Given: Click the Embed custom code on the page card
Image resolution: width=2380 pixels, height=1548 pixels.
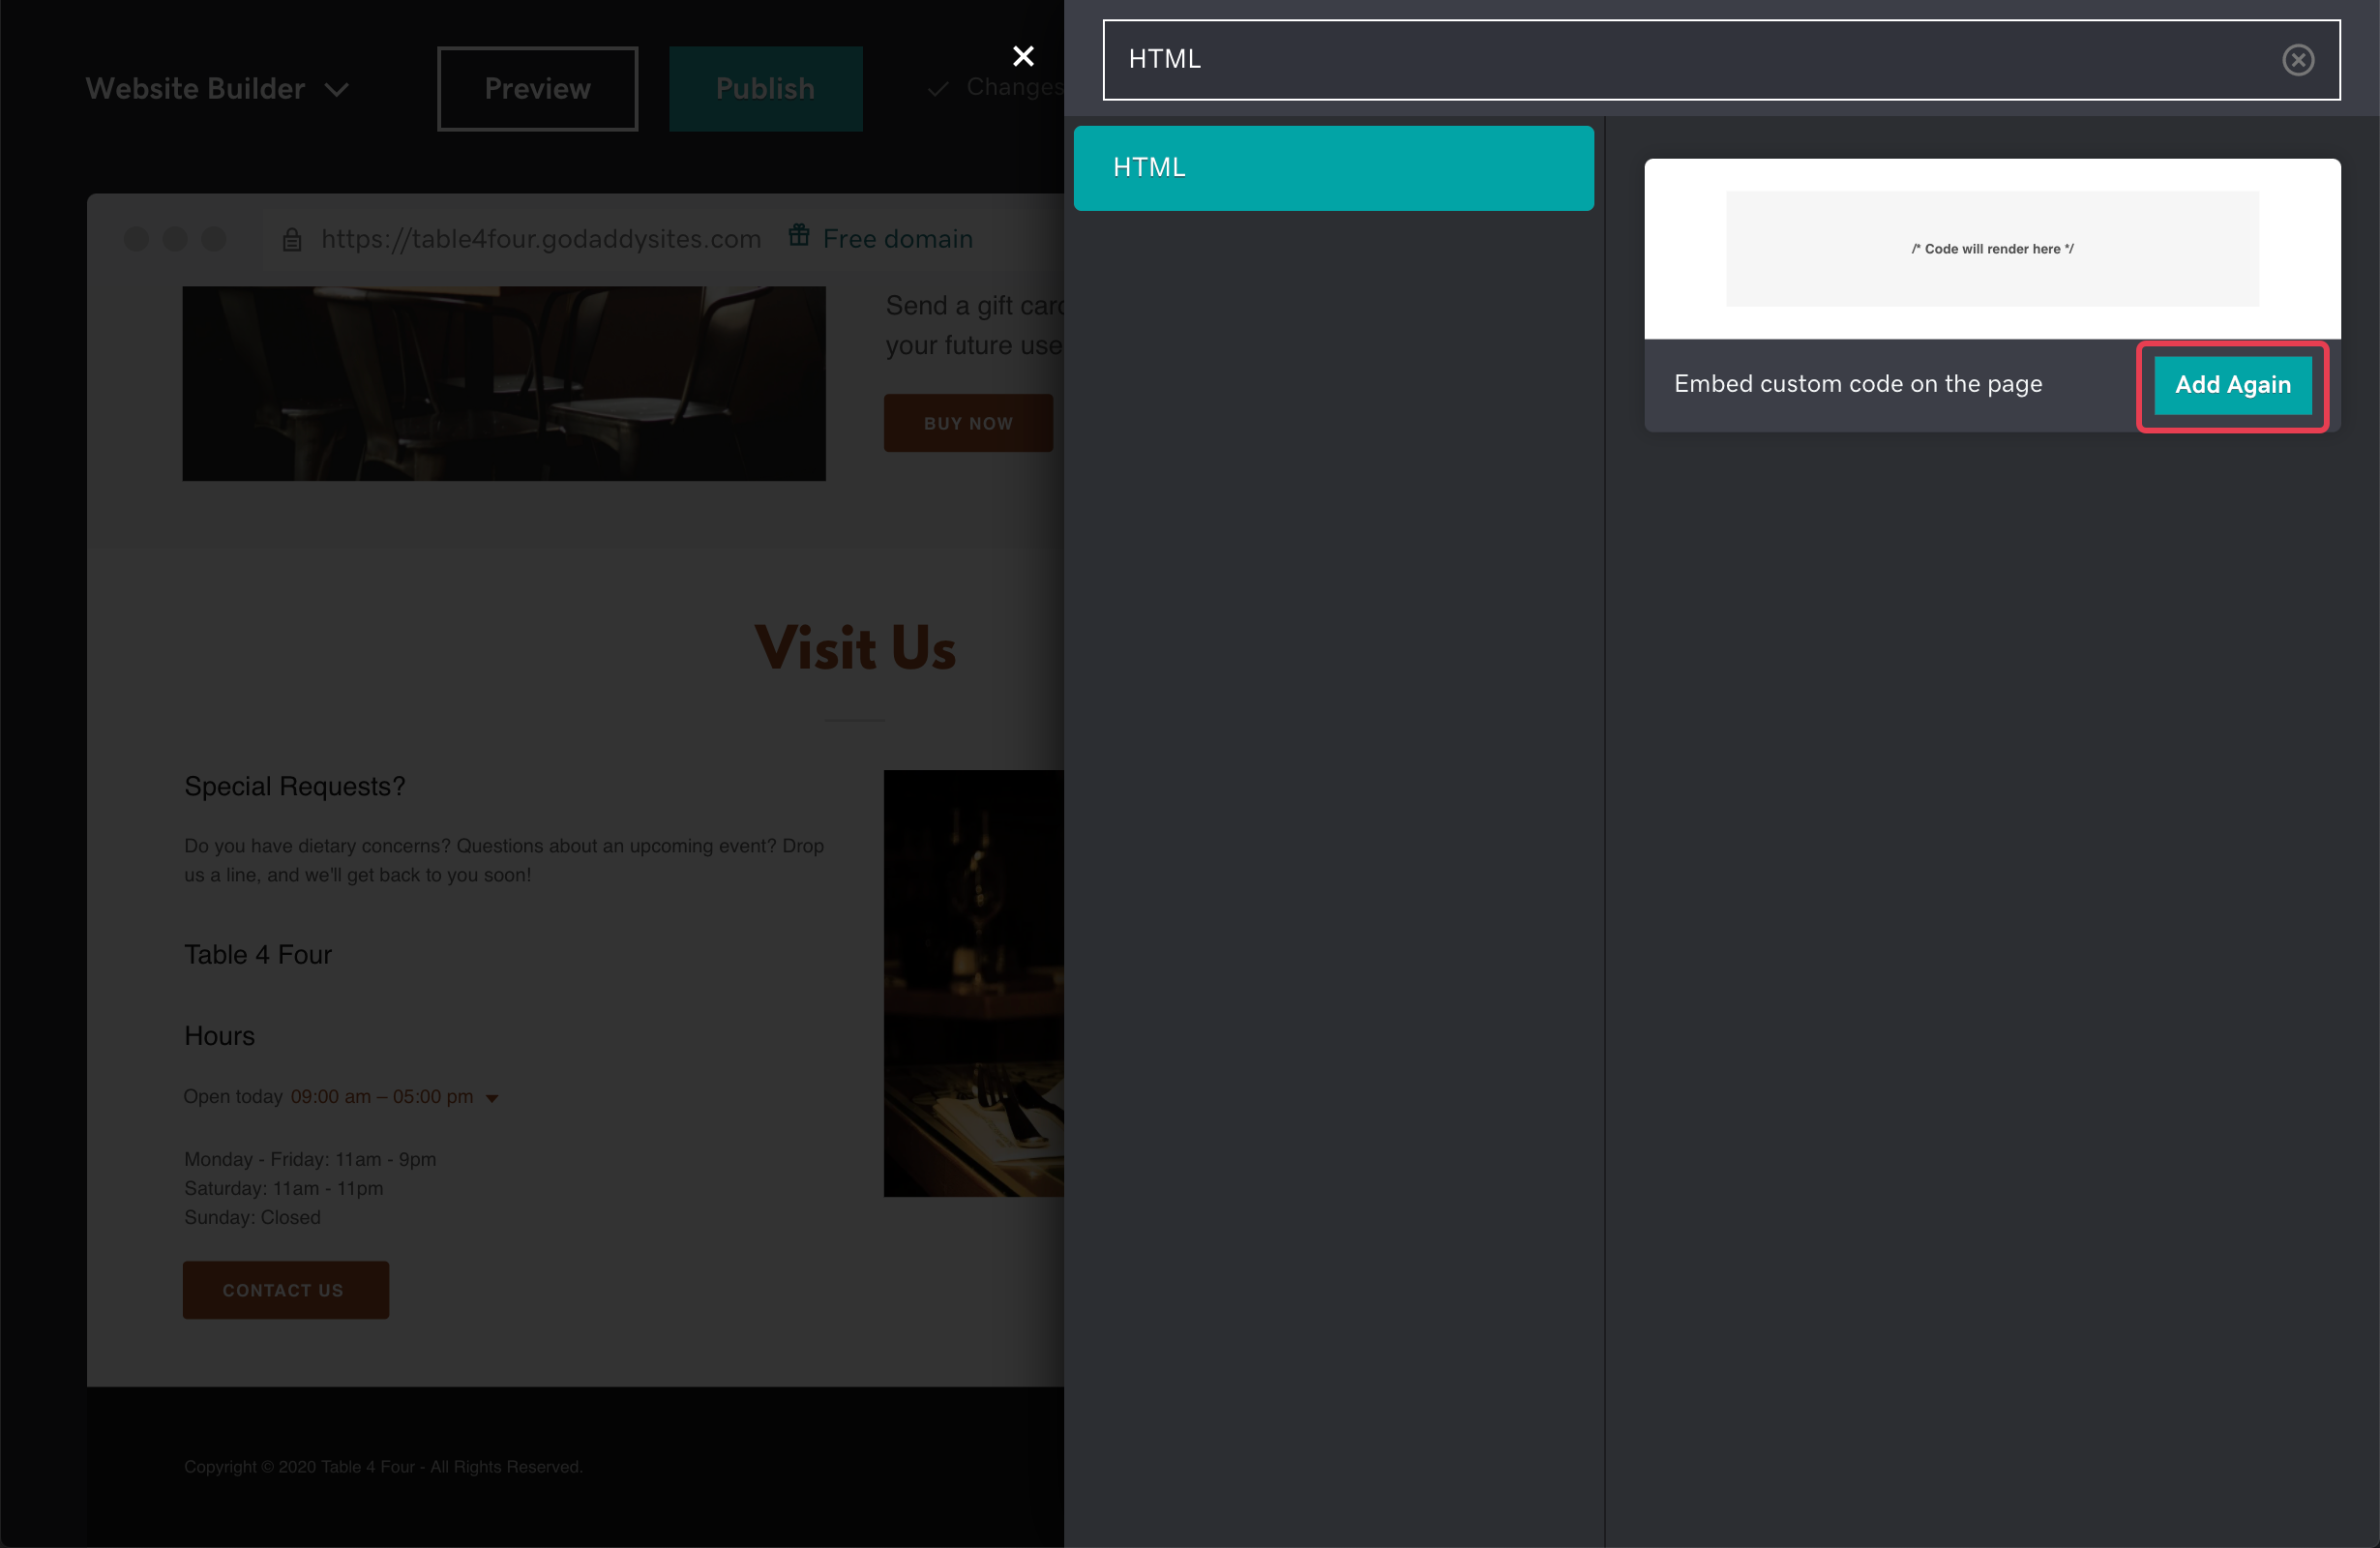Looking at the screenshot, I should tap(1857, 384).
